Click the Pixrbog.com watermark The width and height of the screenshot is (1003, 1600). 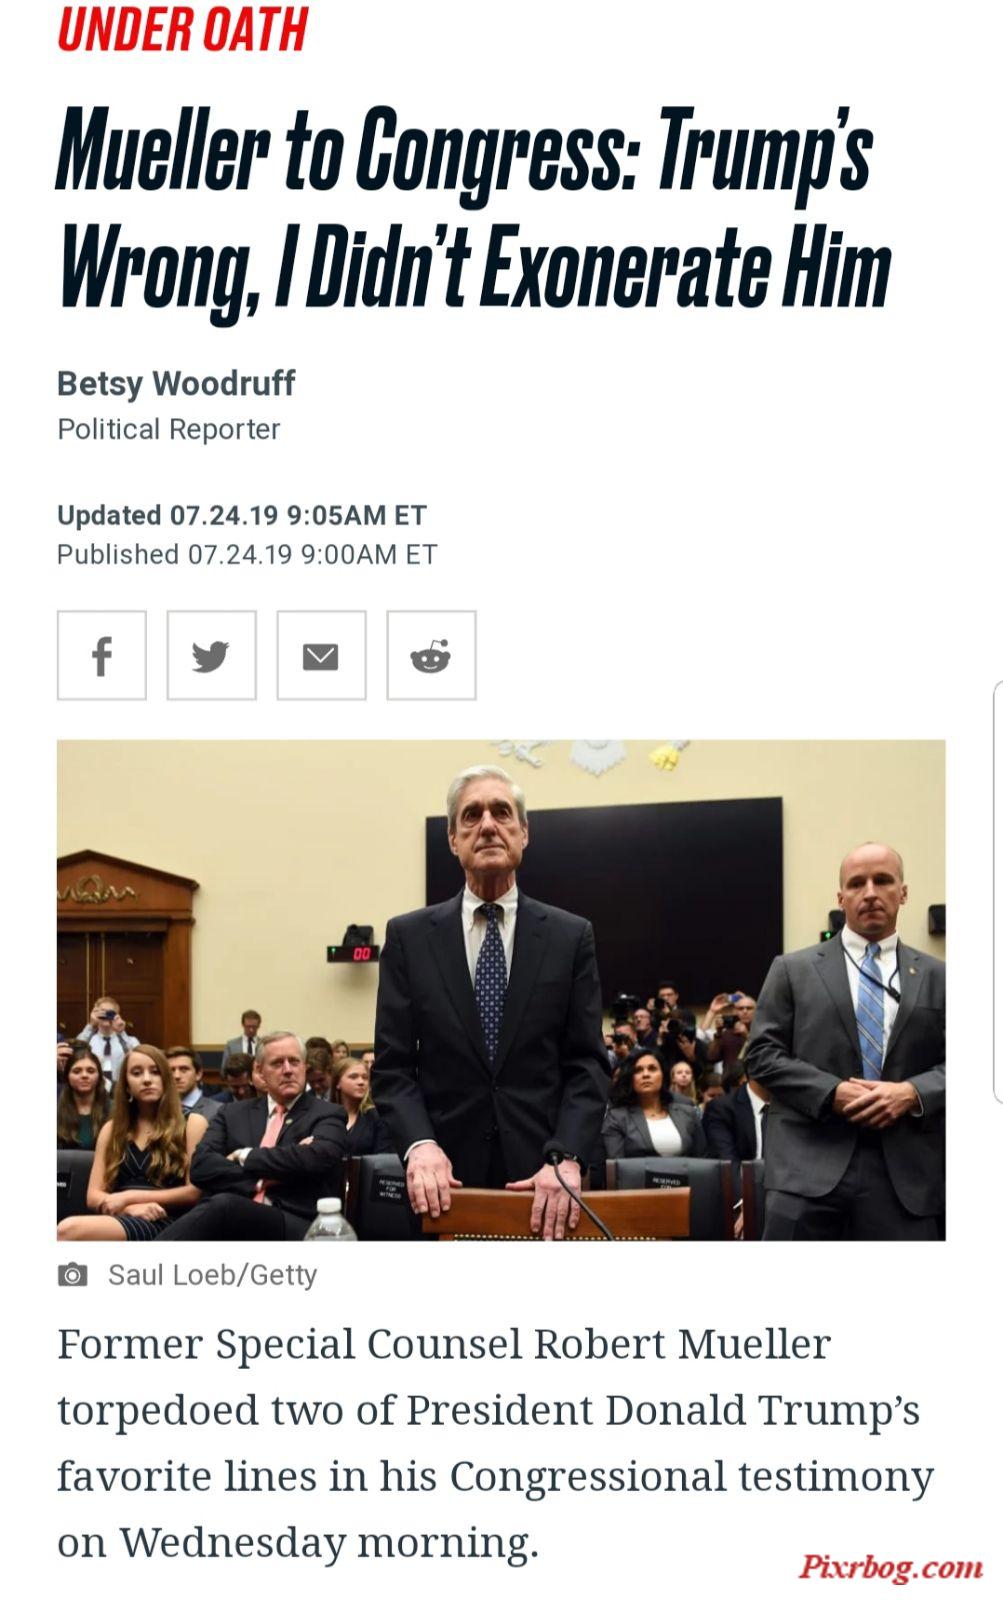[x=890, y=1566]
